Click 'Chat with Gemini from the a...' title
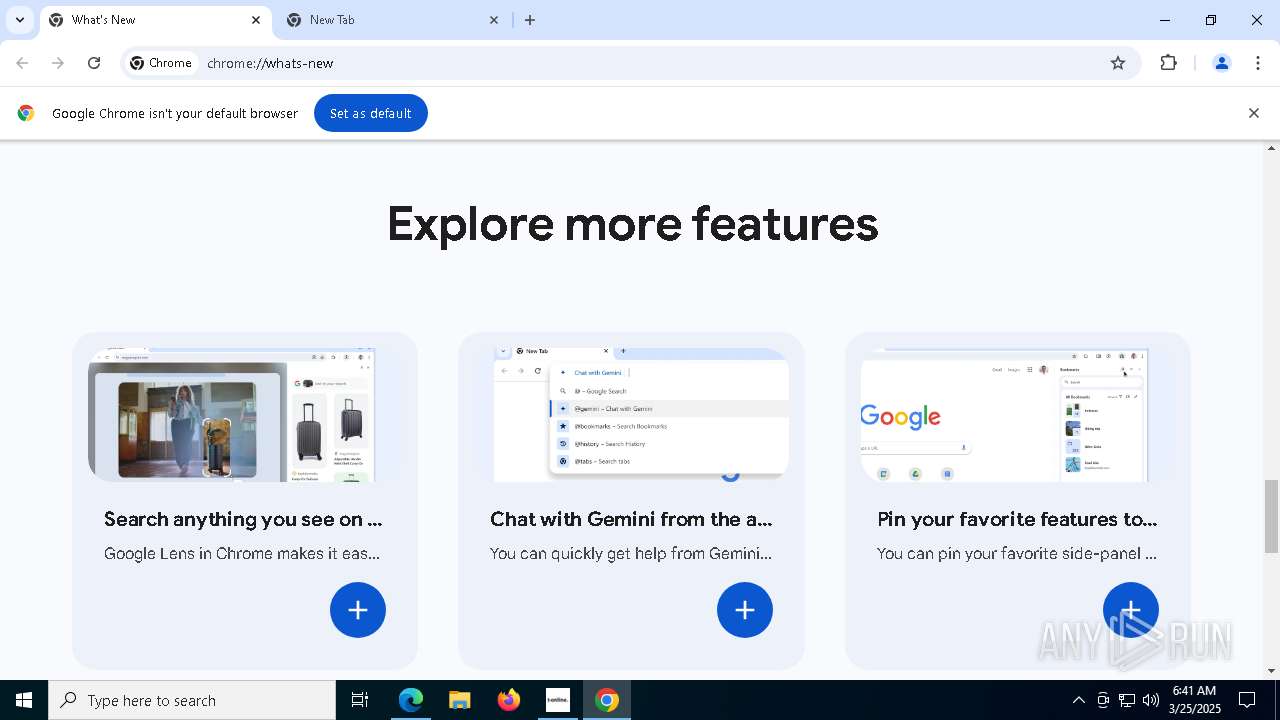The height and width of the screenshot is (720, 1280). pos(631,519)
